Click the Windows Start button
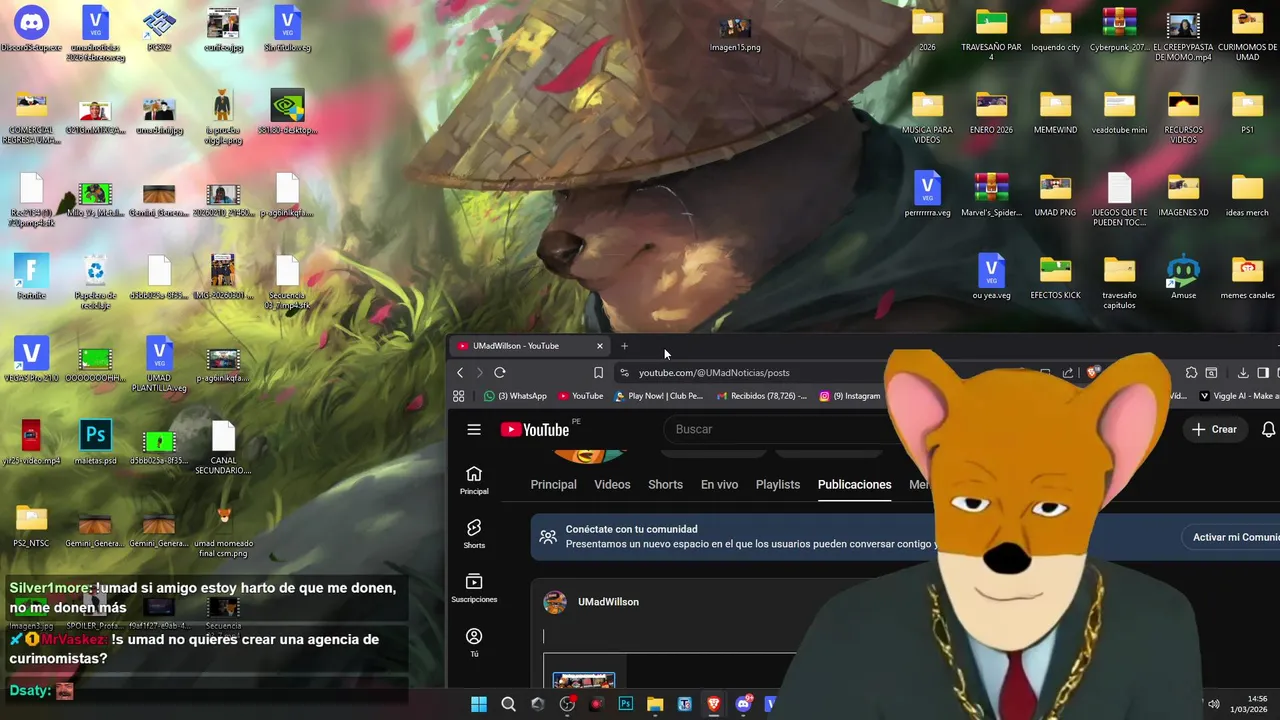Screen dimensions: 1280x720 [479, 704]
